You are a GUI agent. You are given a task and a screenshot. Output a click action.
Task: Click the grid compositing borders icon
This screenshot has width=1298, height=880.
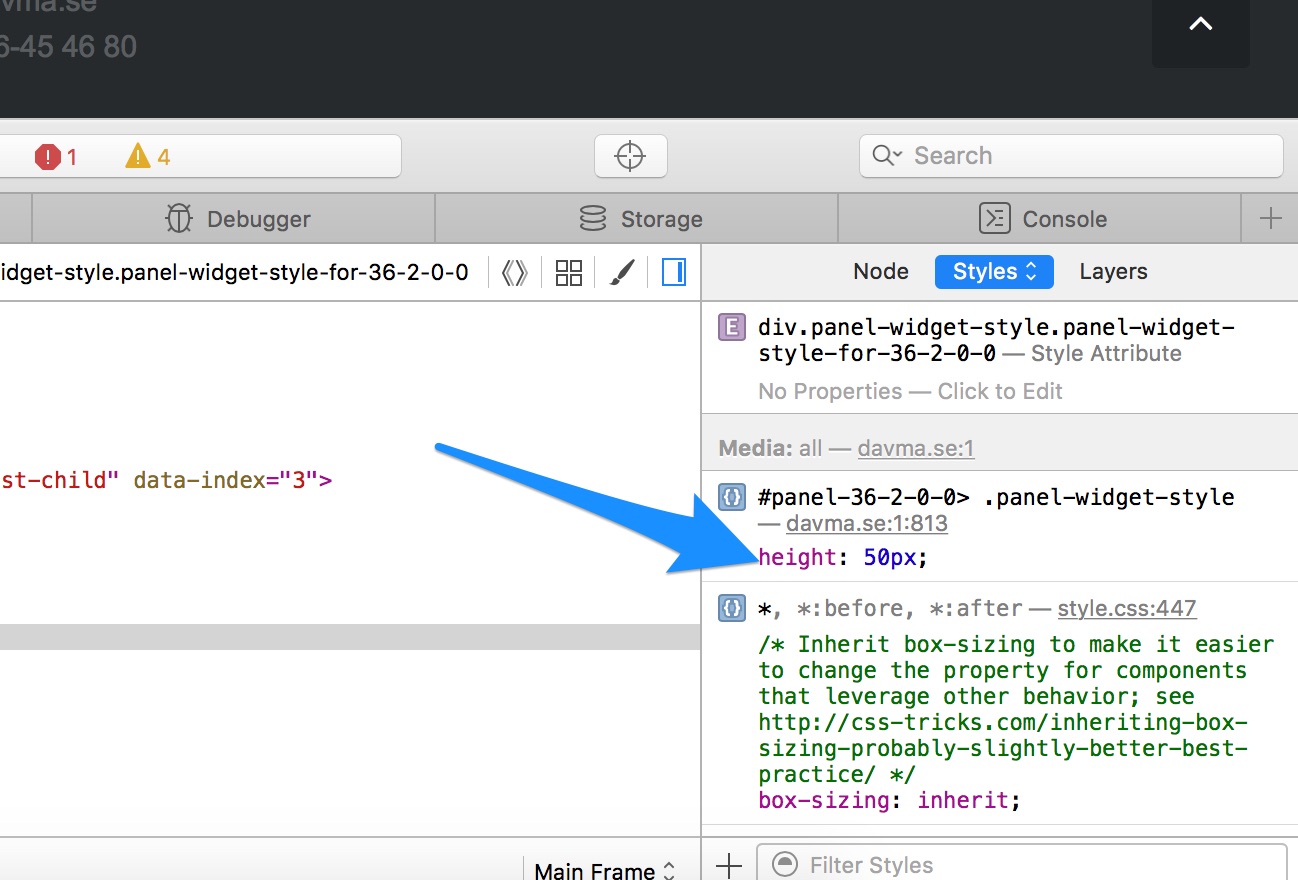tap(569, 272)
